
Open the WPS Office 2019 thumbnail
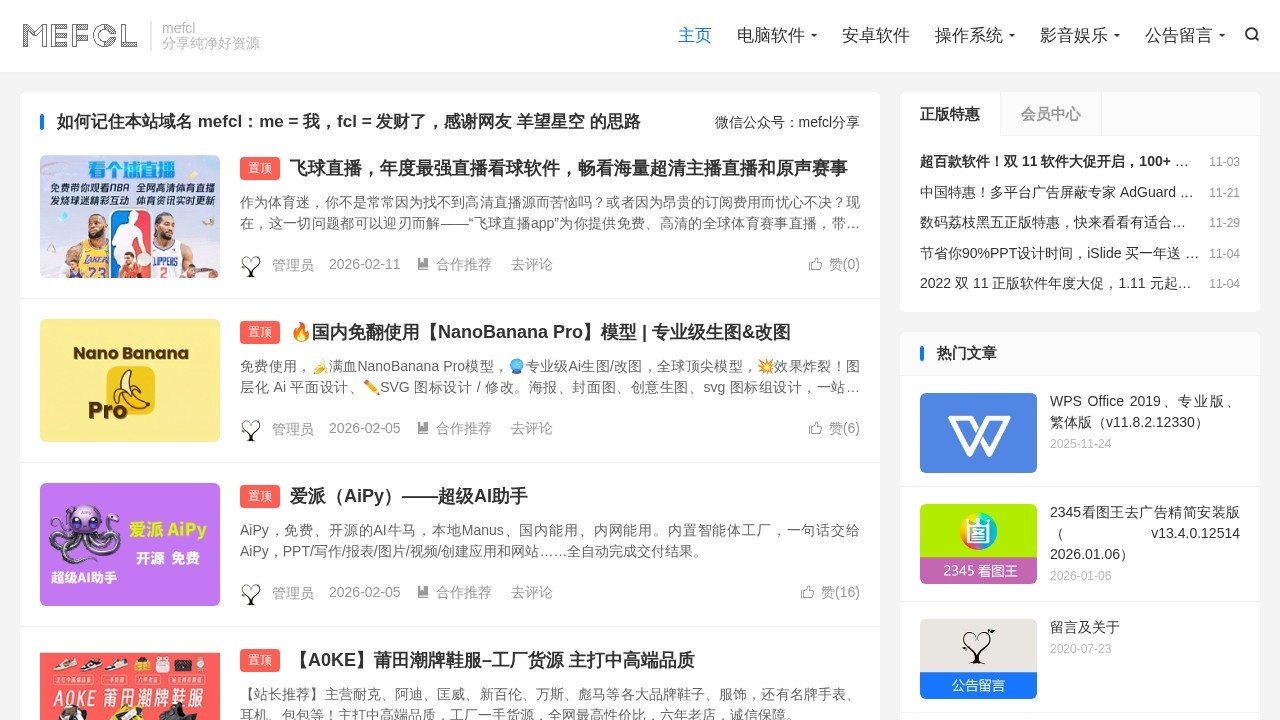pos(978,433)
